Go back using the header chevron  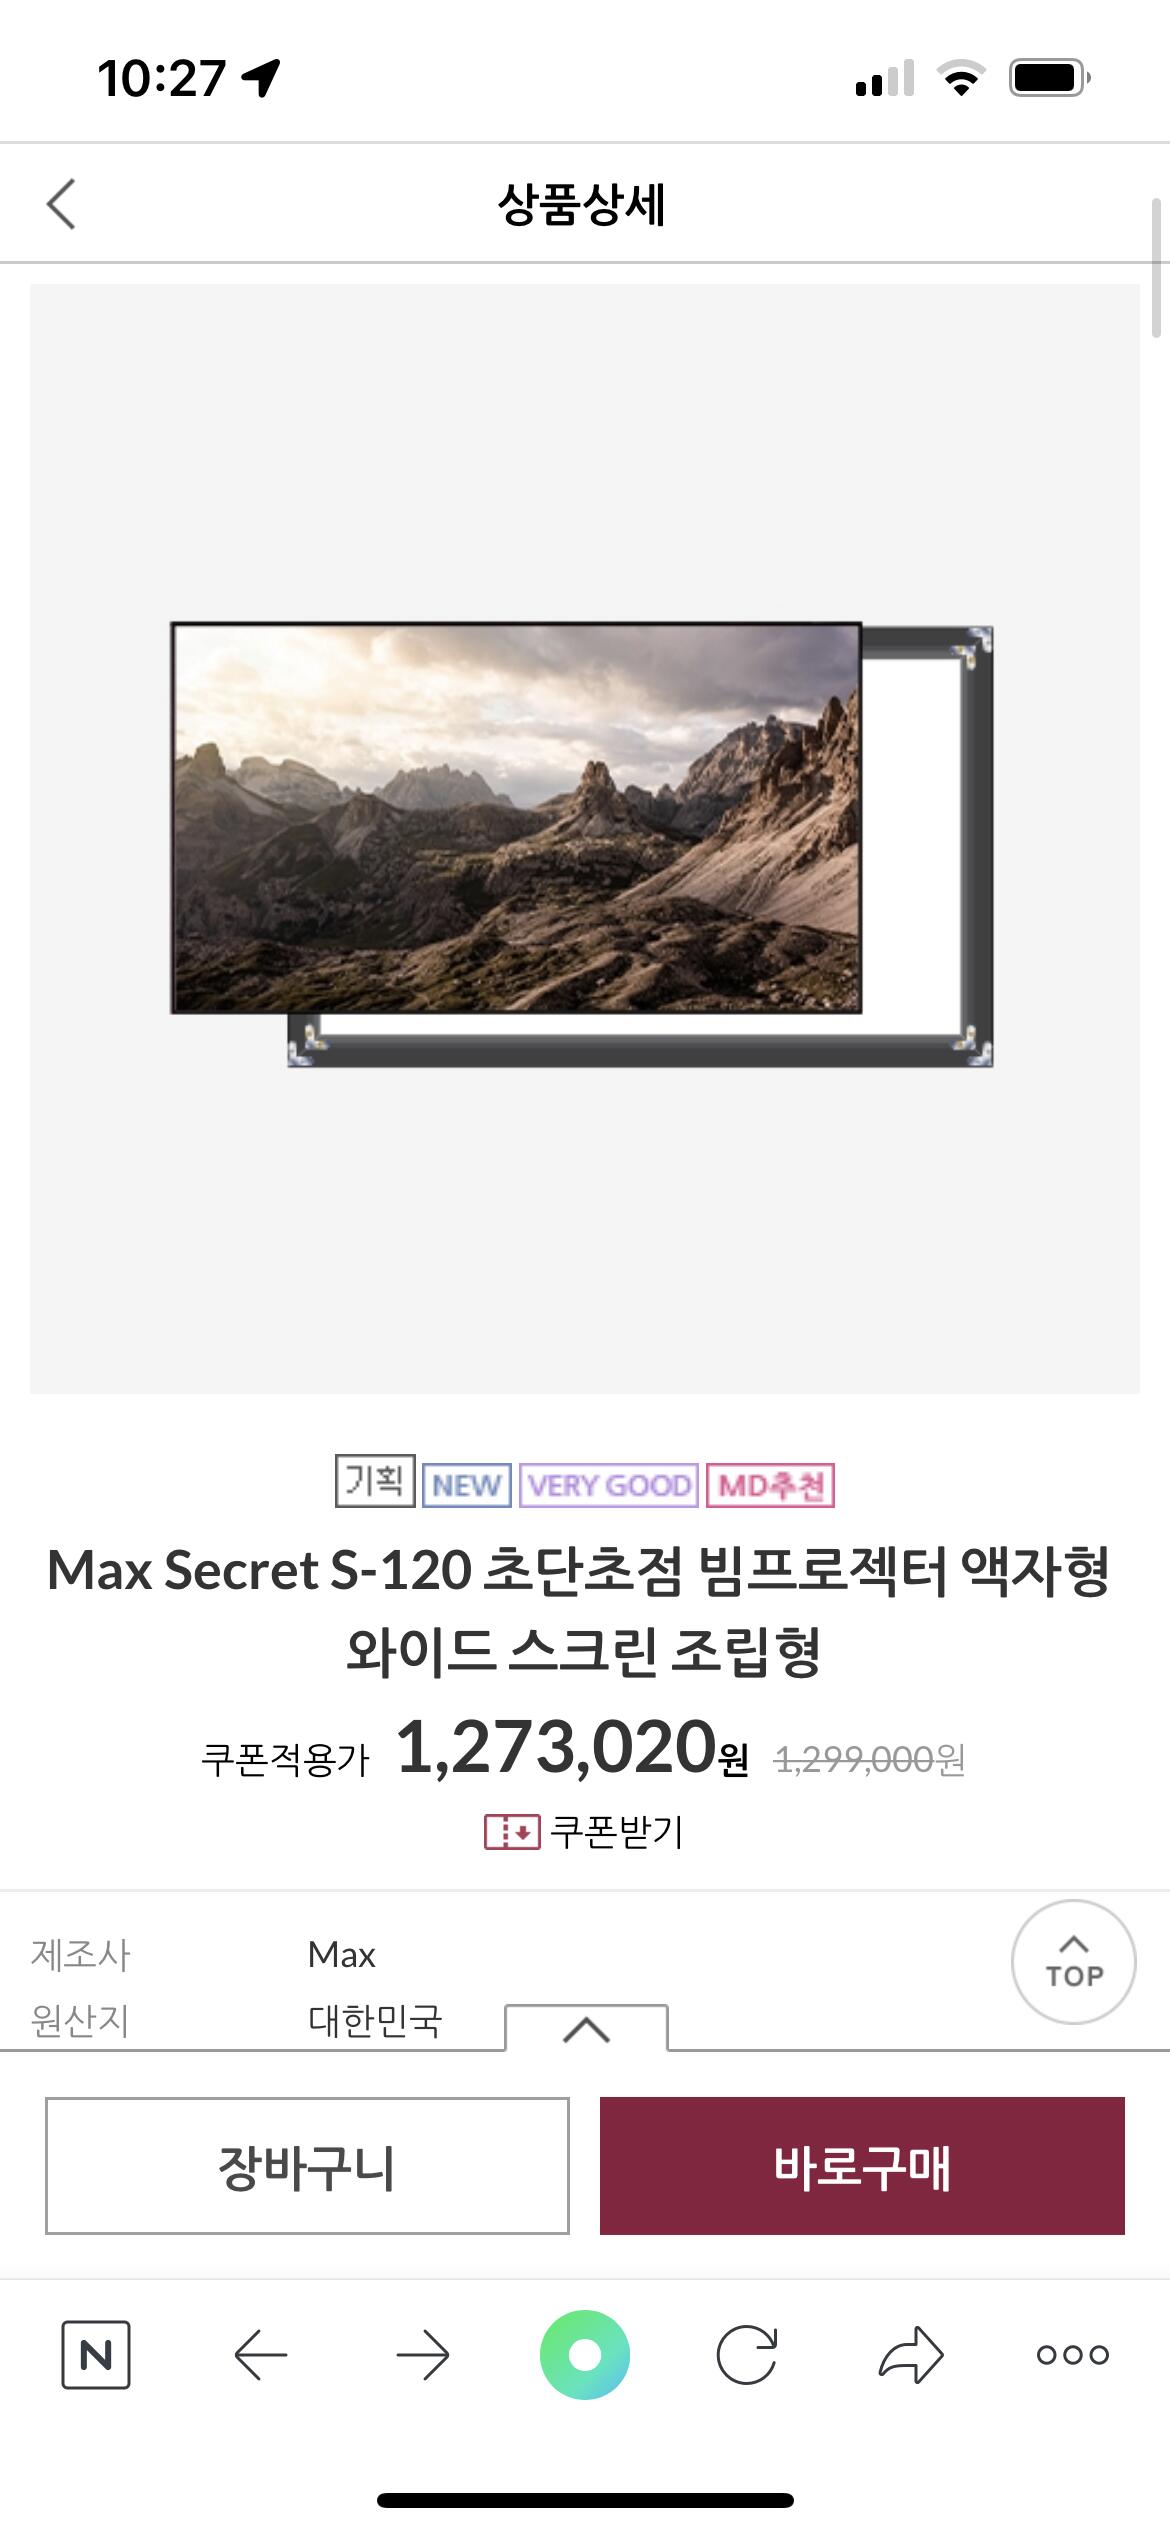tap(61, 204)
